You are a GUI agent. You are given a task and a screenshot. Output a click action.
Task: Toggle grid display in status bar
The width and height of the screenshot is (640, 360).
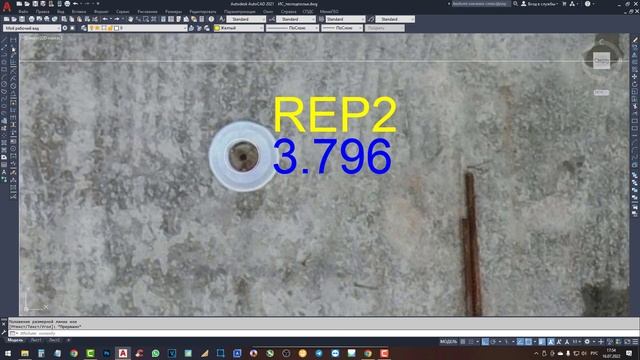(462, 342)
